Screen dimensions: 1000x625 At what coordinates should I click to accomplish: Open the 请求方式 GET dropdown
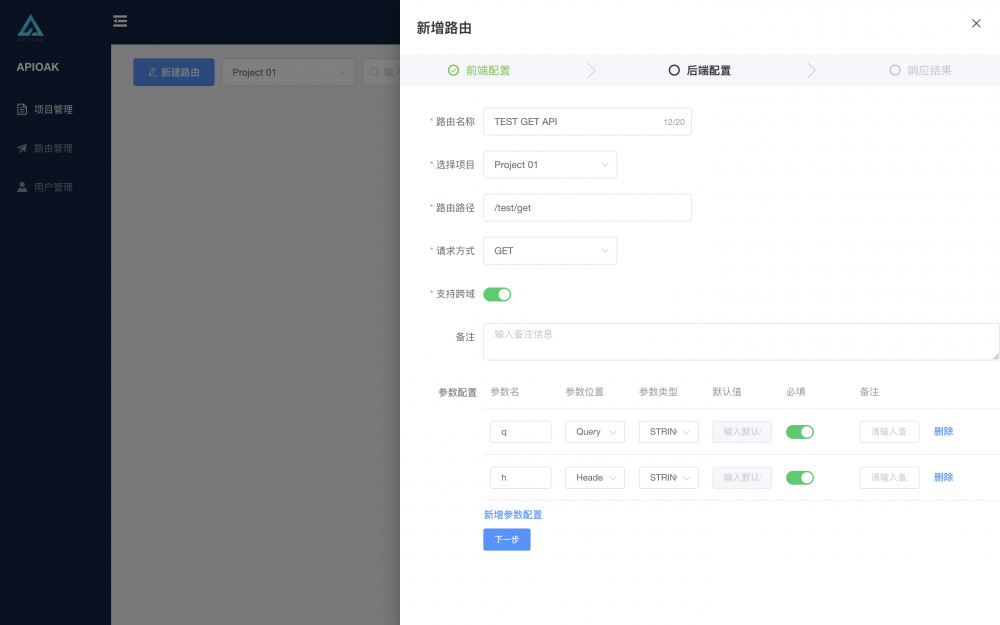[550, 250]
